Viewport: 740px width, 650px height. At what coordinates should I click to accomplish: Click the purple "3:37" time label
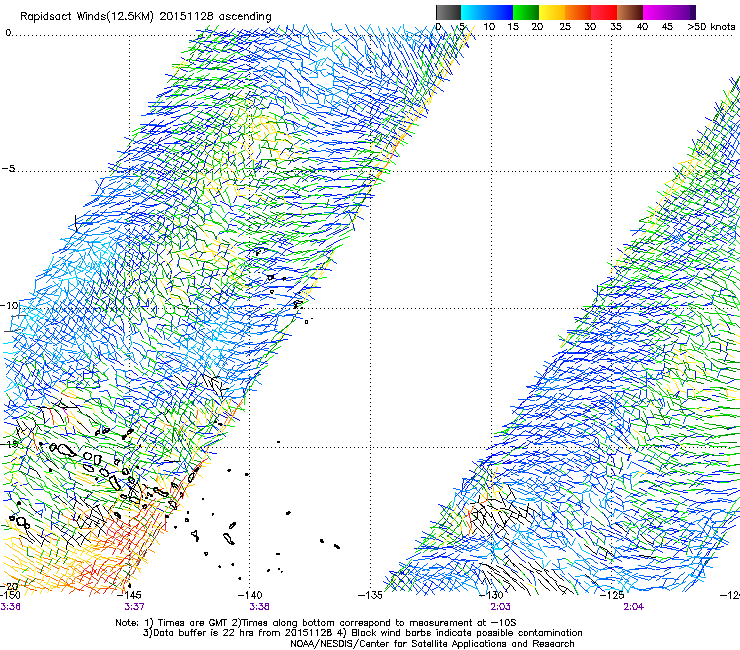click(x=134, y=607)
